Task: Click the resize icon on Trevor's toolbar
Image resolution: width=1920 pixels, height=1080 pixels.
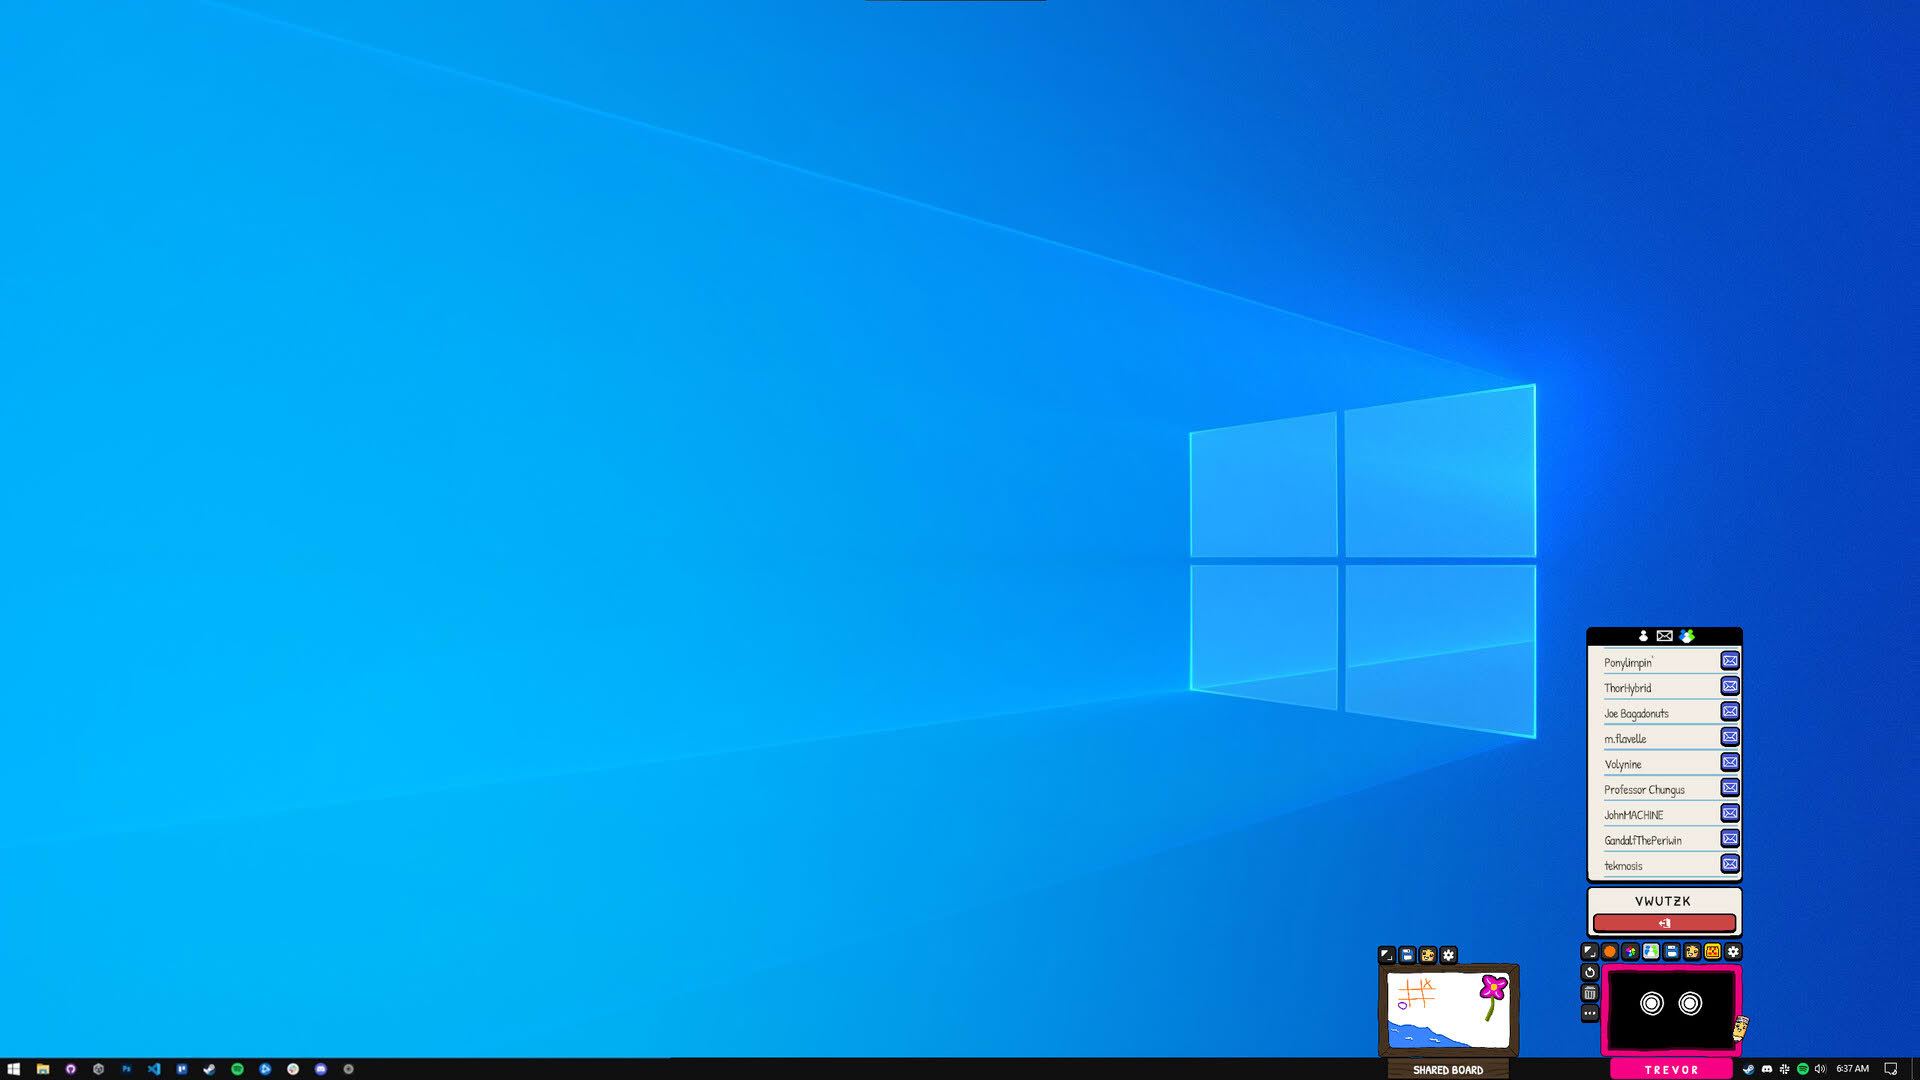Action: (x=1589, y=952)
